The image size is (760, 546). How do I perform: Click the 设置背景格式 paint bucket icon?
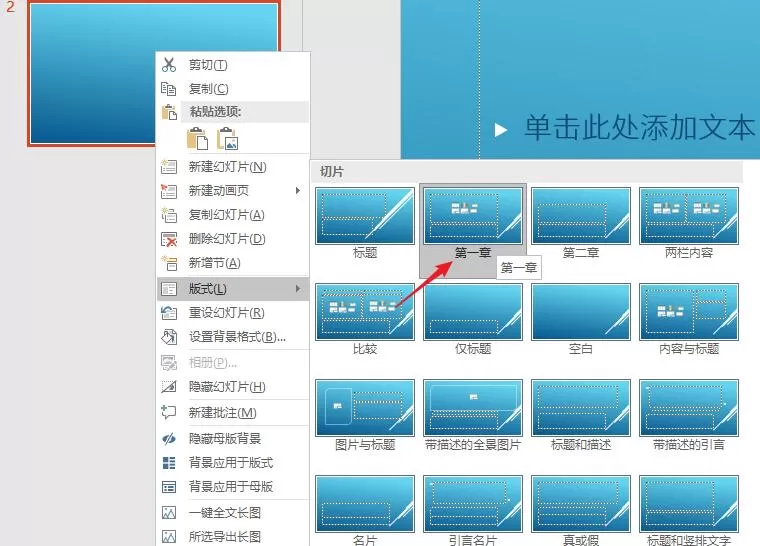pos(169,337)
